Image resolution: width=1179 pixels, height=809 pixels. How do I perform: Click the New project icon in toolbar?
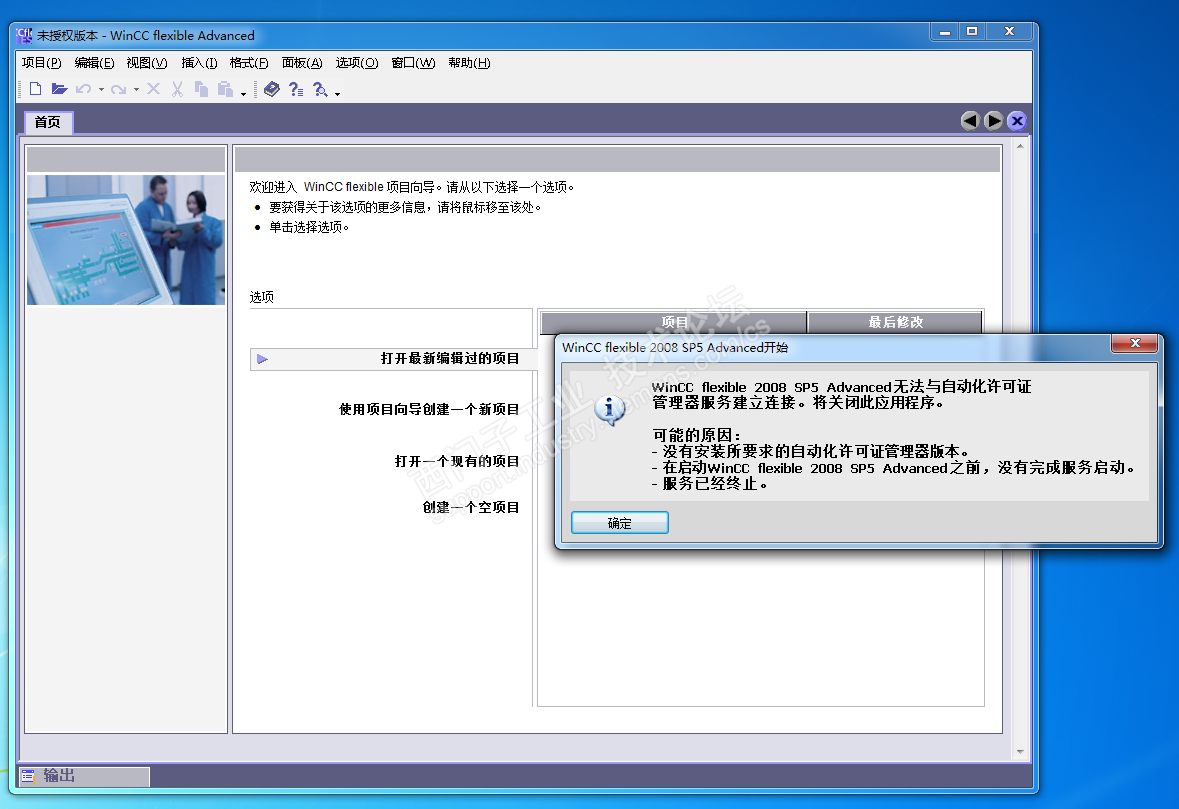[35, 89]
